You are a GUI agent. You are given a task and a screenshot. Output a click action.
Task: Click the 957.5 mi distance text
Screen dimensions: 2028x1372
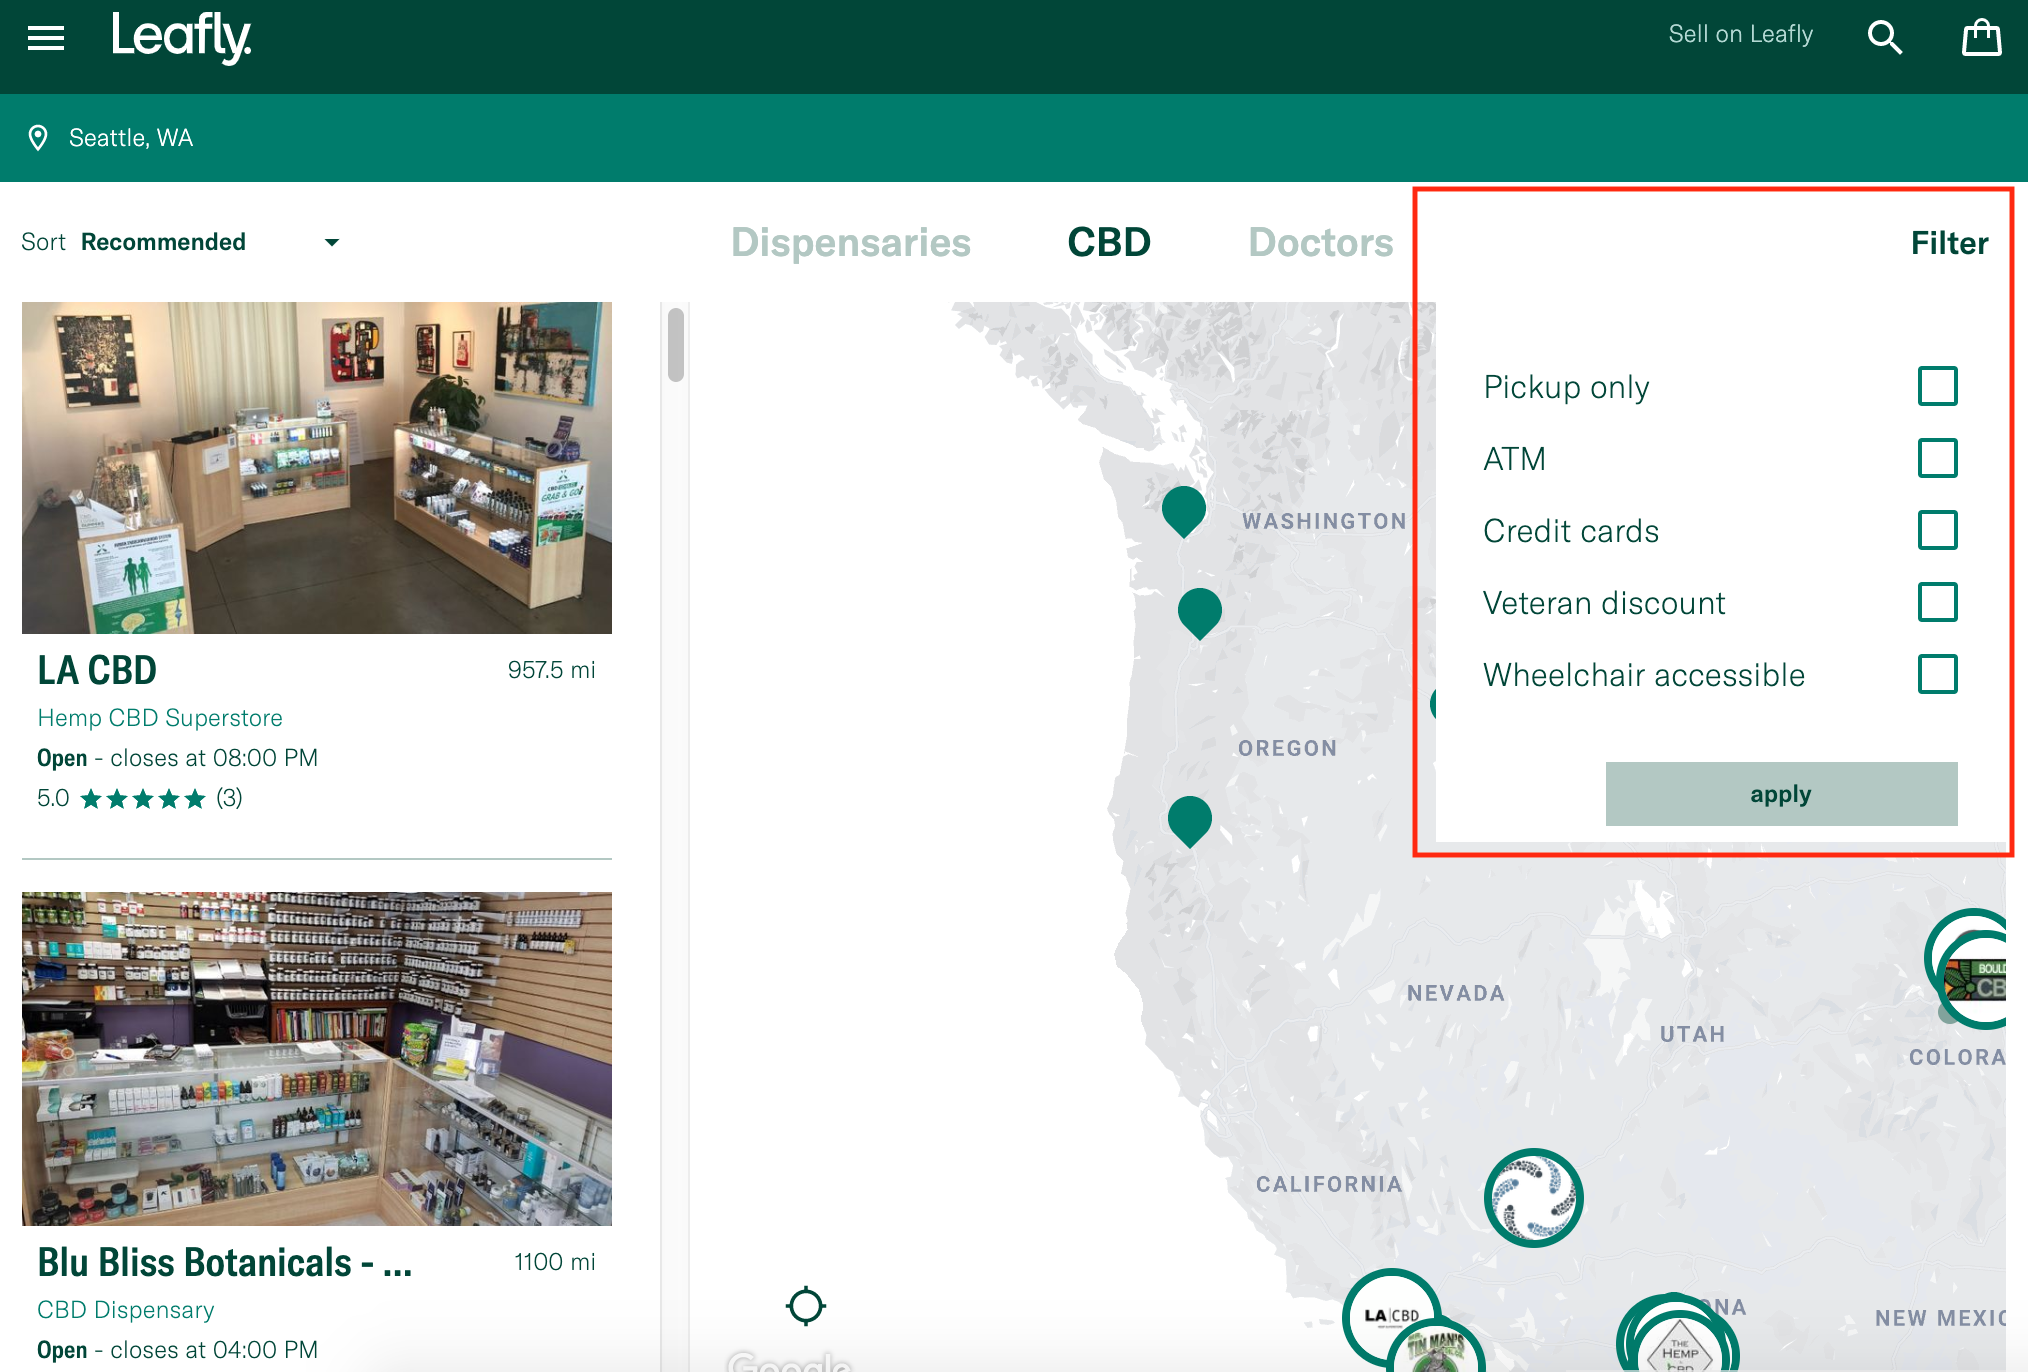tap(551, 670)
